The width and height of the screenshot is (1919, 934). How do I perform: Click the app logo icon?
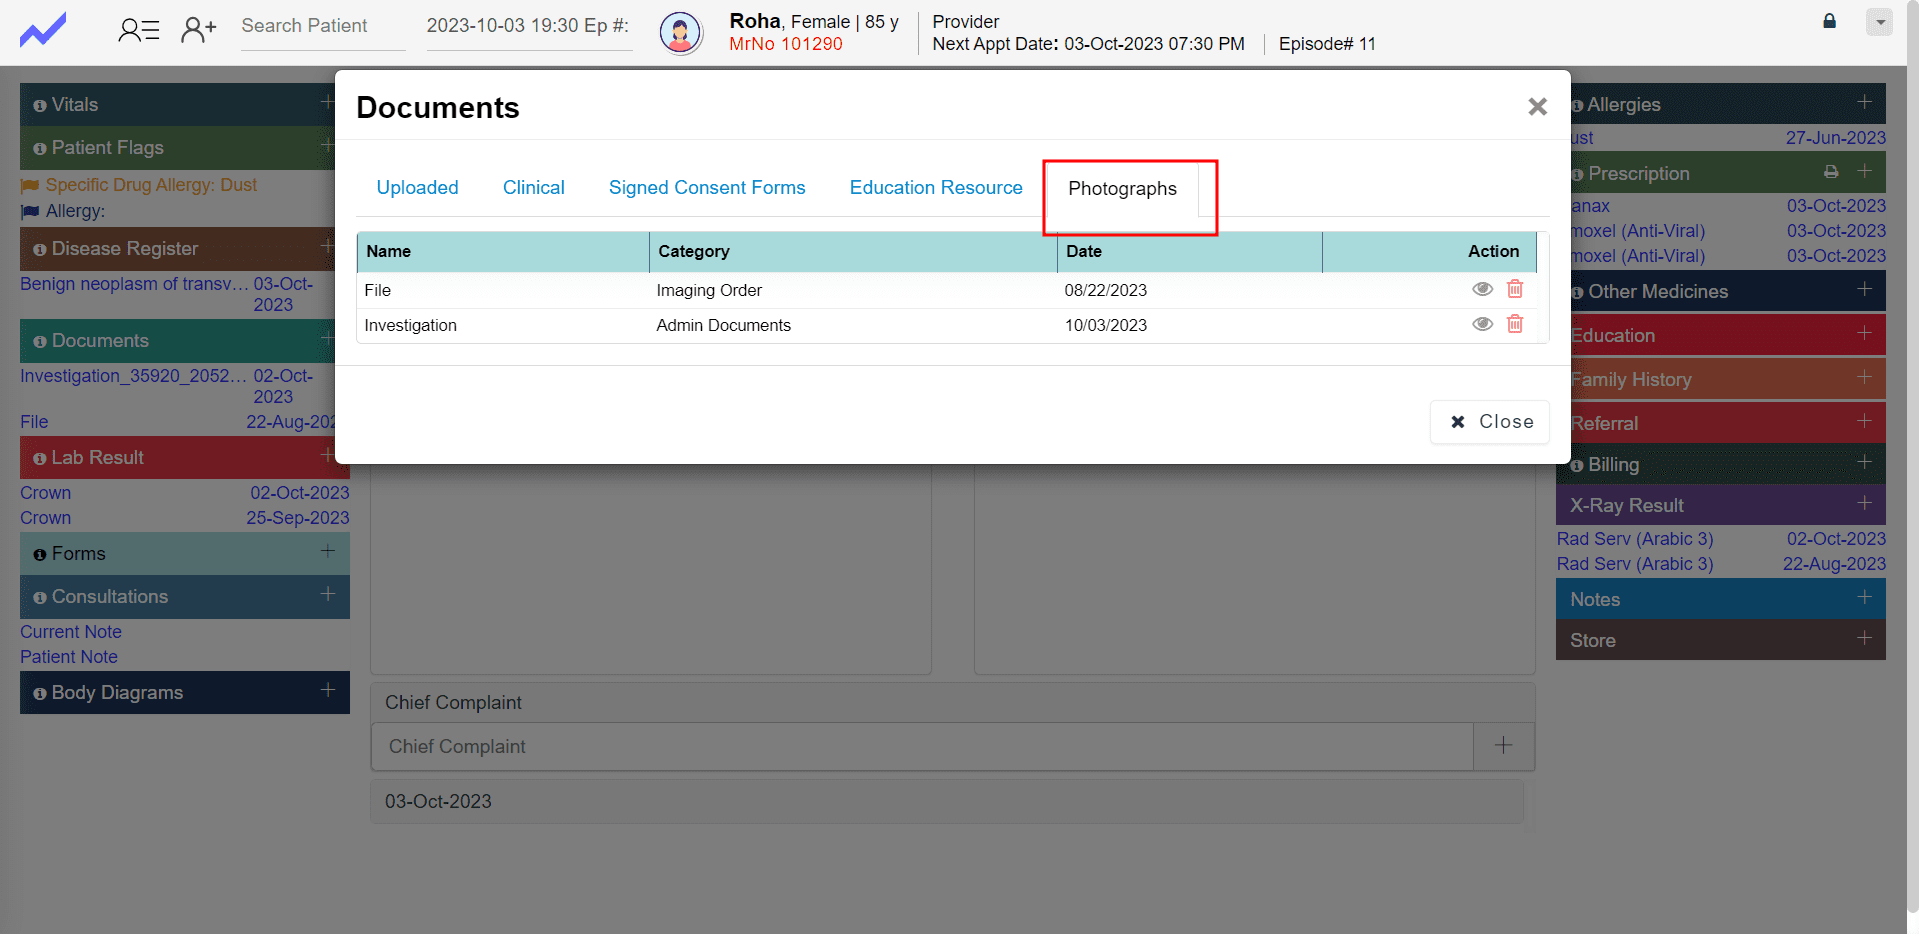pos(43,30)
